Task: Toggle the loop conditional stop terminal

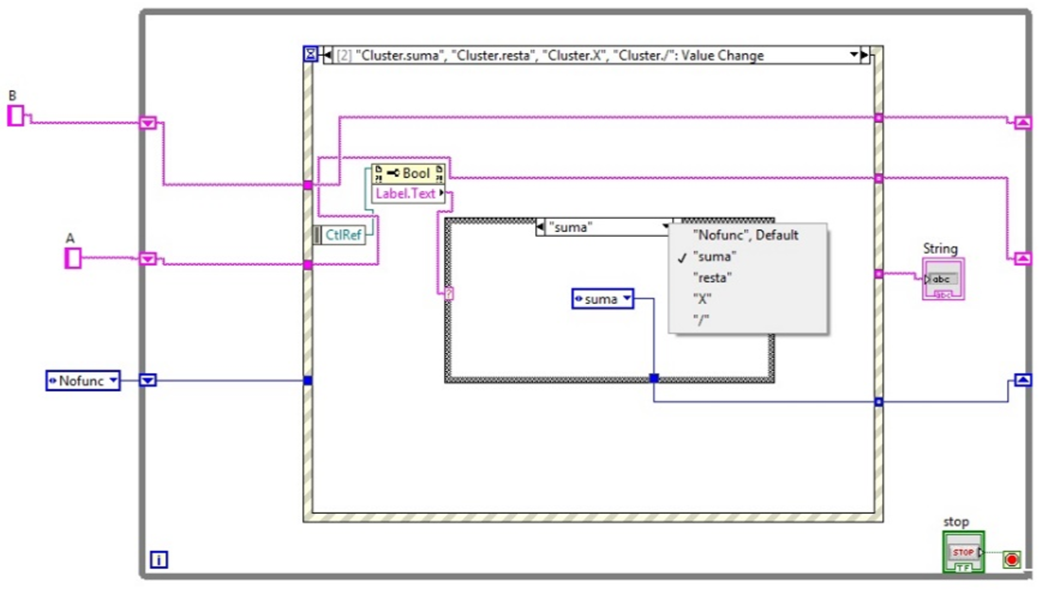Action: (1012, 559)
